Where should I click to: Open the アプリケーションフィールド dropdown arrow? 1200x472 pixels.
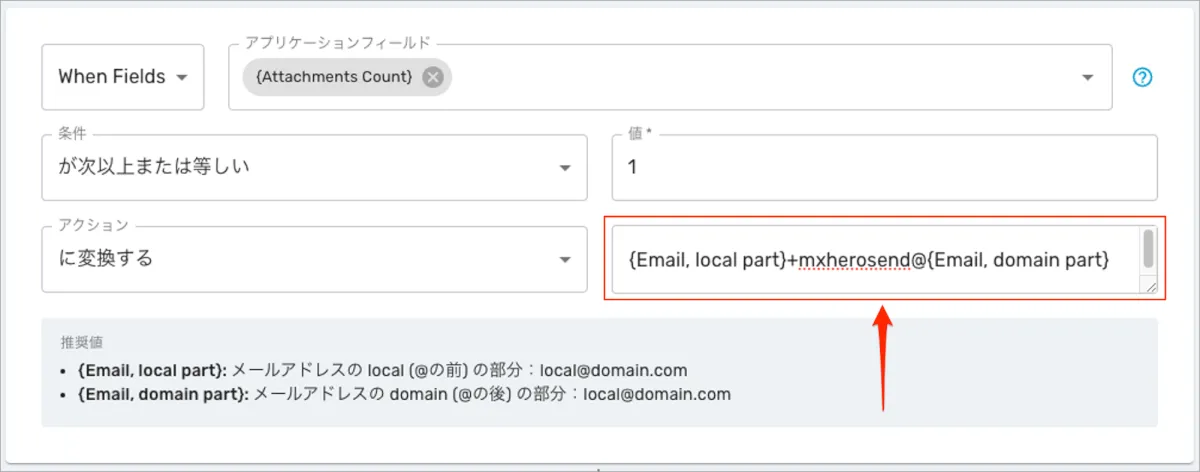(x=1090, y=78)
